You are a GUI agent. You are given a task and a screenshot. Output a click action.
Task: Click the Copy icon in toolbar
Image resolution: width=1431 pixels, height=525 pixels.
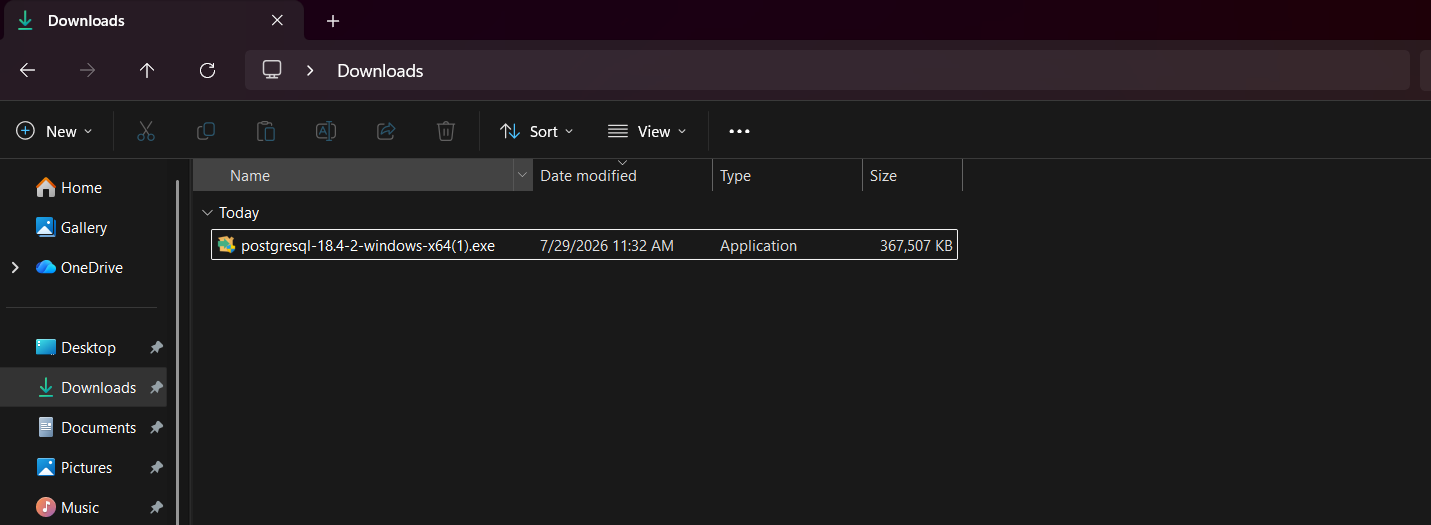[206, 131]
